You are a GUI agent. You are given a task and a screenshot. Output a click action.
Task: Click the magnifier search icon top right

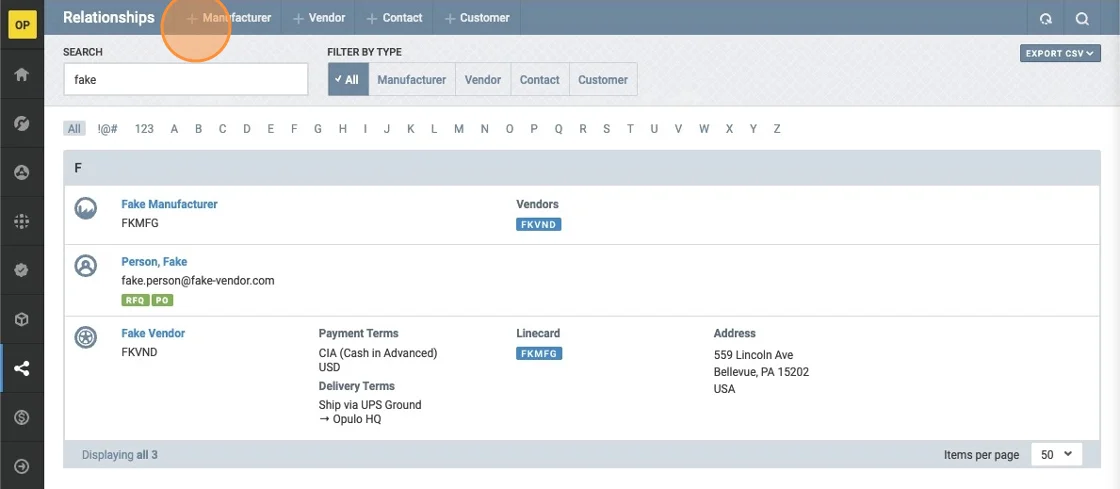point(1082,18)
